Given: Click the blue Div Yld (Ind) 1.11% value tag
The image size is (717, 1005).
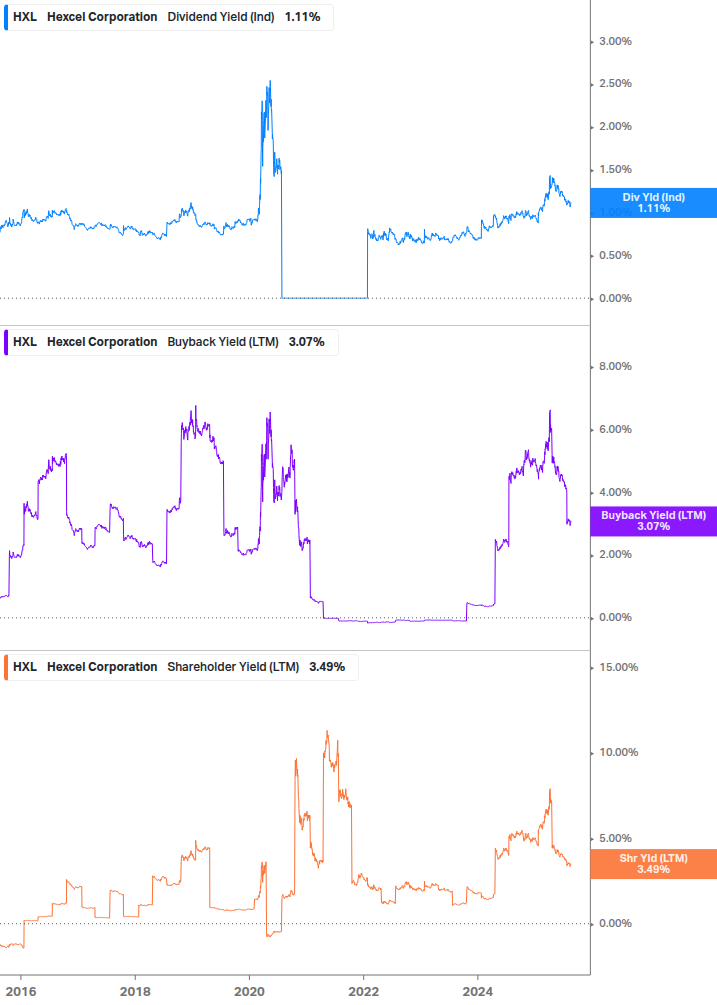Looking at the screenshot, I should (654, 203).
